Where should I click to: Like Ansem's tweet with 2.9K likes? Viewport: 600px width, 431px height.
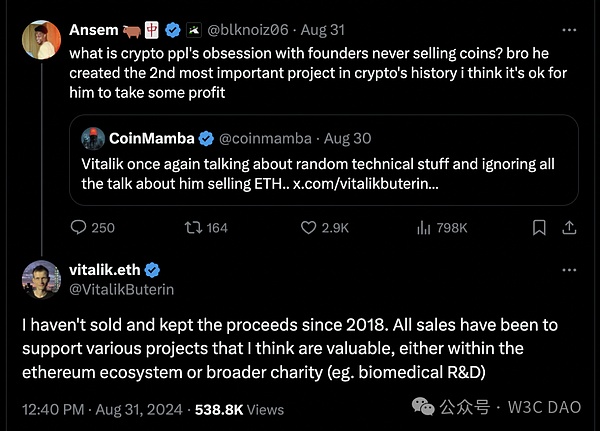319,228
